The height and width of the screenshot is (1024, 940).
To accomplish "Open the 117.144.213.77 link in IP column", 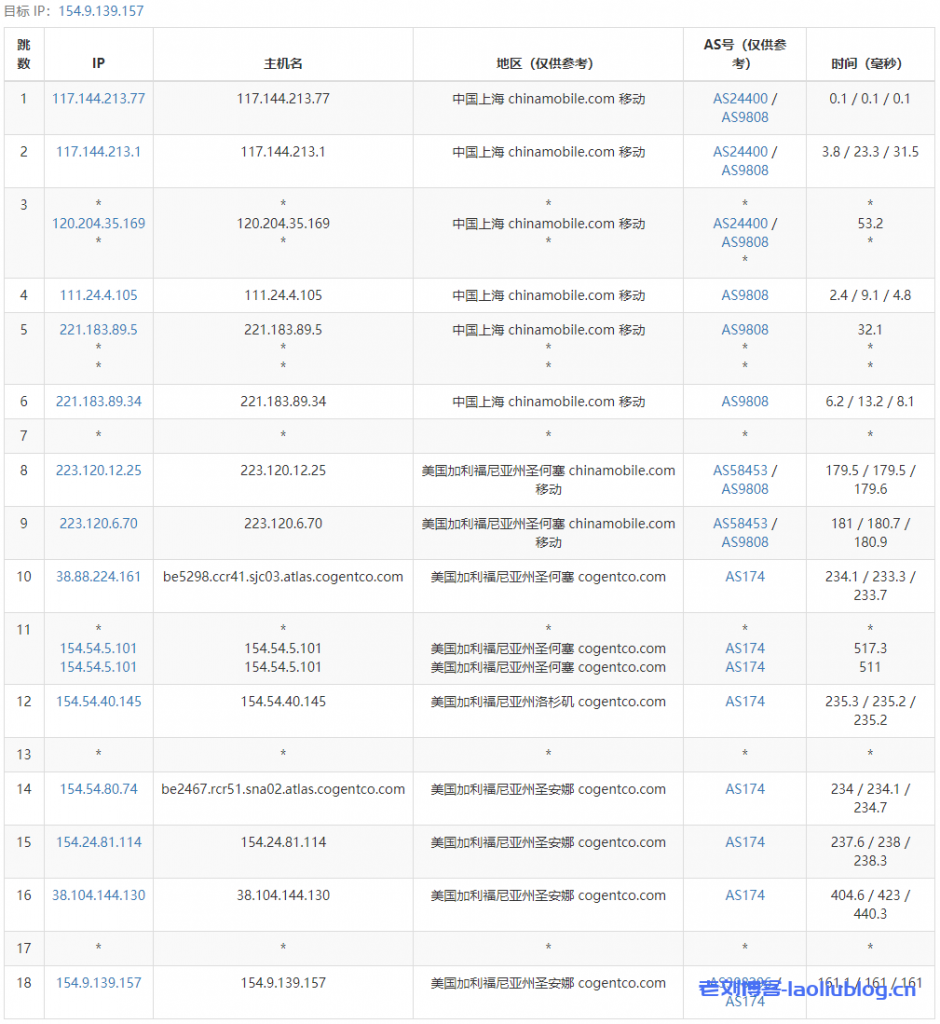I will coord(98,99).
